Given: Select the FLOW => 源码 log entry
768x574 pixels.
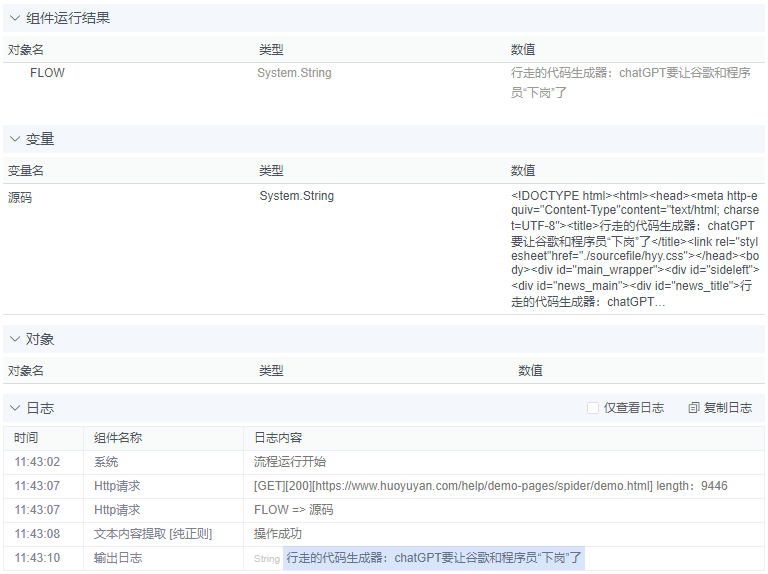Looking at the screenshot, I should (x=293, y=510).
